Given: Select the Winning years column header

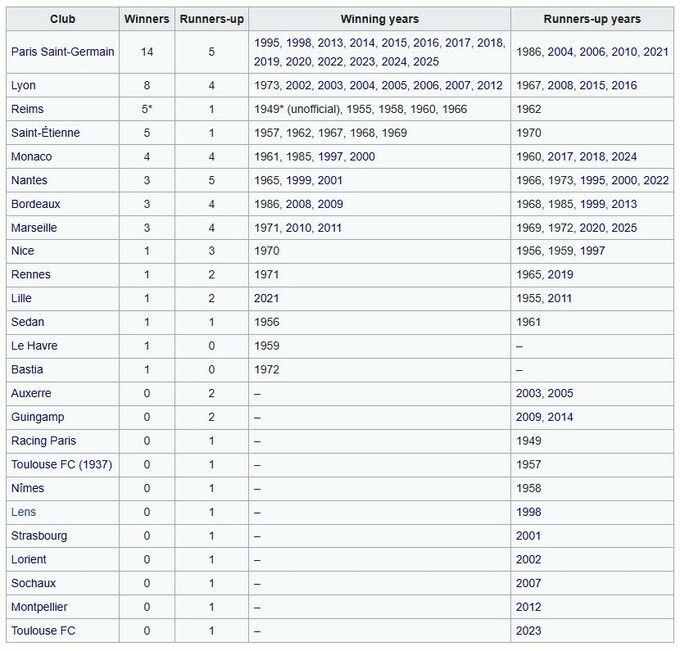Looking at the screenshot, I should (379, 19).
